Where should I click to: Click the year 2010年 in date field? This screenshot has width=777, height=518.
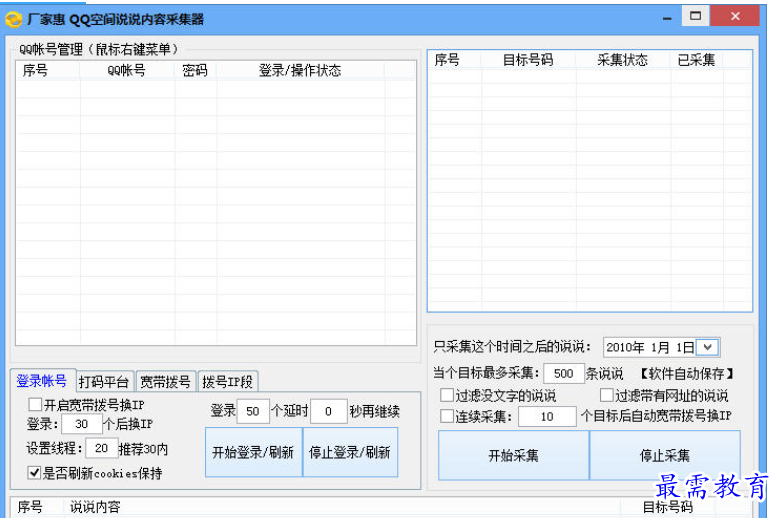tap(625, 347)
